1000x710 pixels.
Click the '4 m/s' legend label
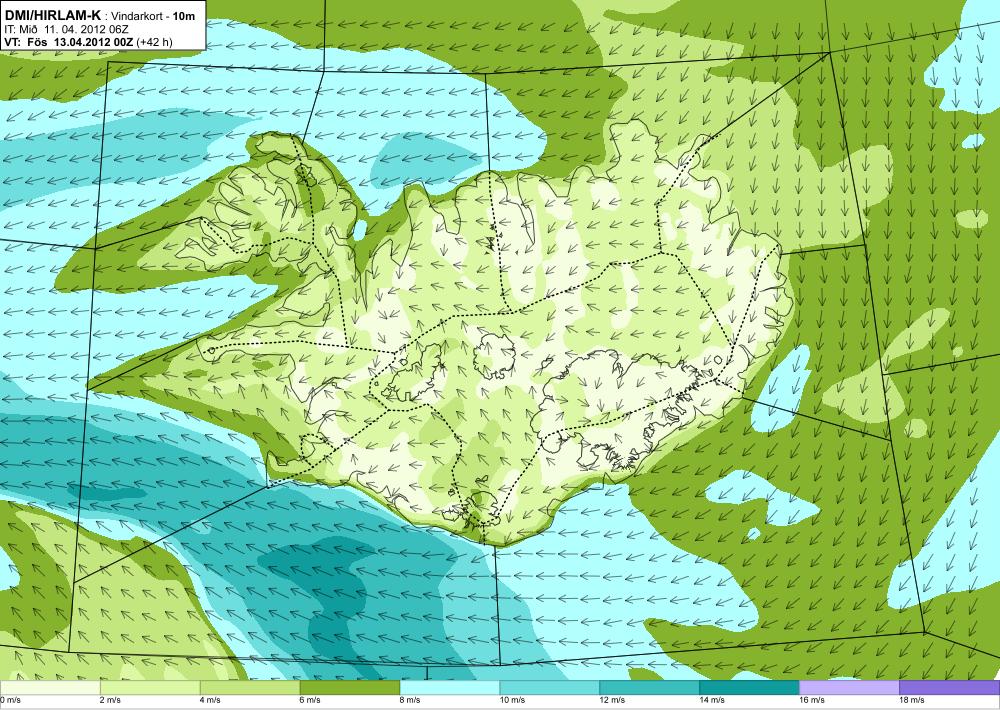(x=211, y=700)
